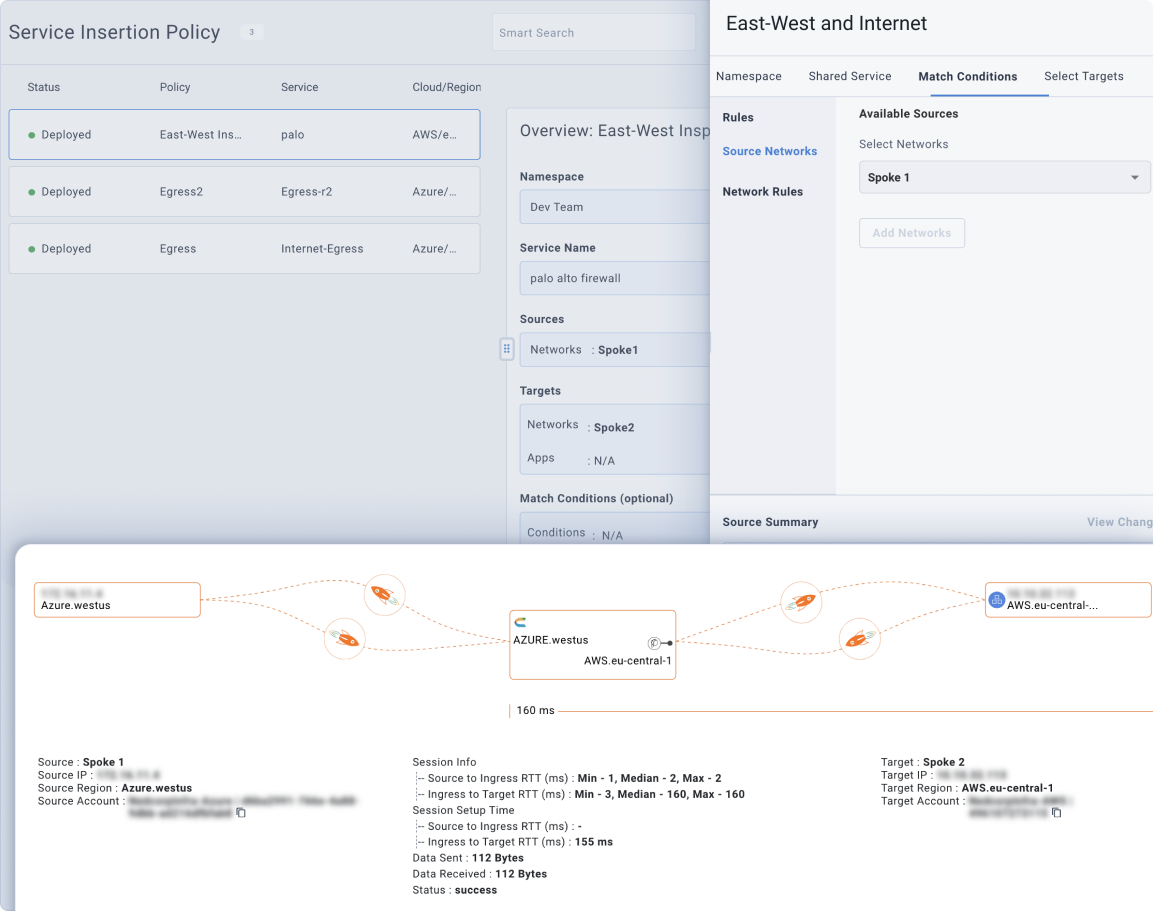Open the Shared Service tab
The width and height of the screenshot is (1153, 911).
pyautogui.click(x=849, y=76)
